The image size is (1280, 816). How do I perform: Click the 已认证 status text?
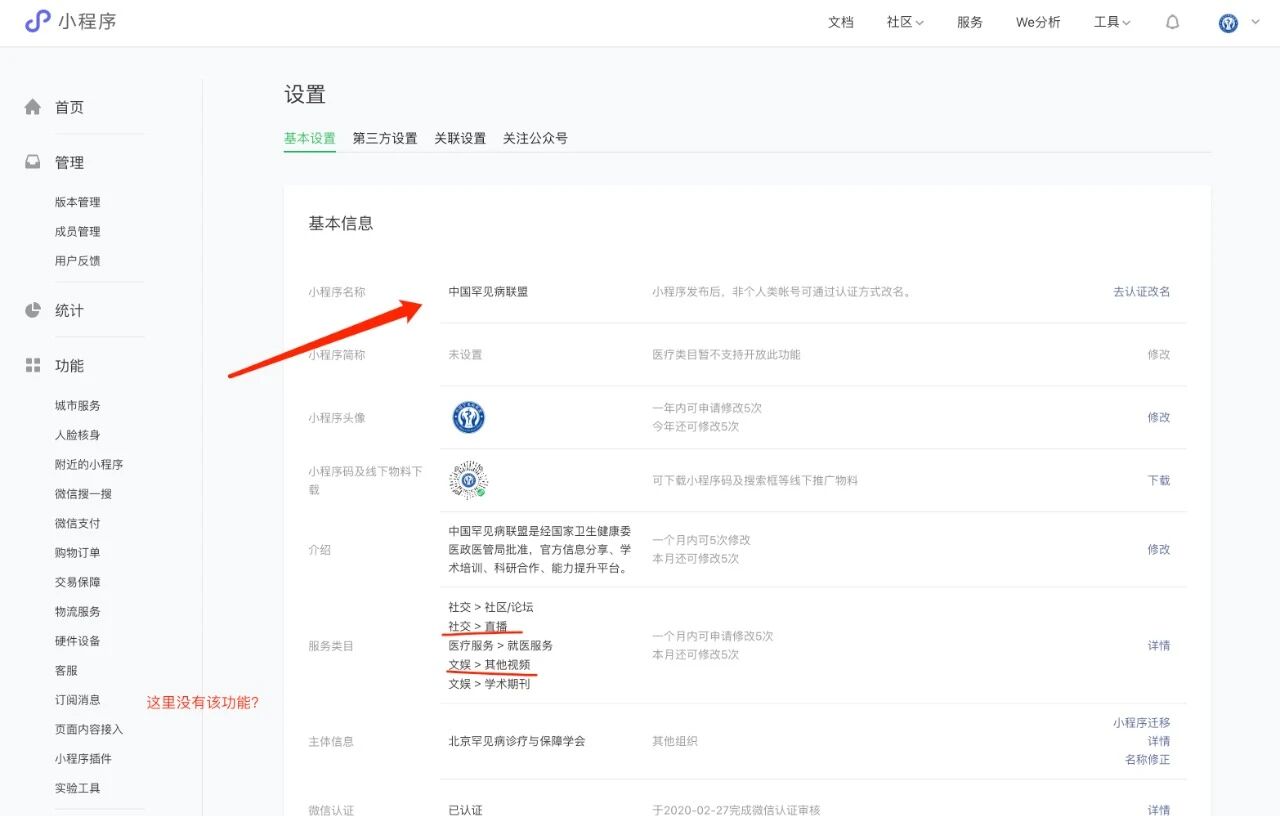[465, 809]
